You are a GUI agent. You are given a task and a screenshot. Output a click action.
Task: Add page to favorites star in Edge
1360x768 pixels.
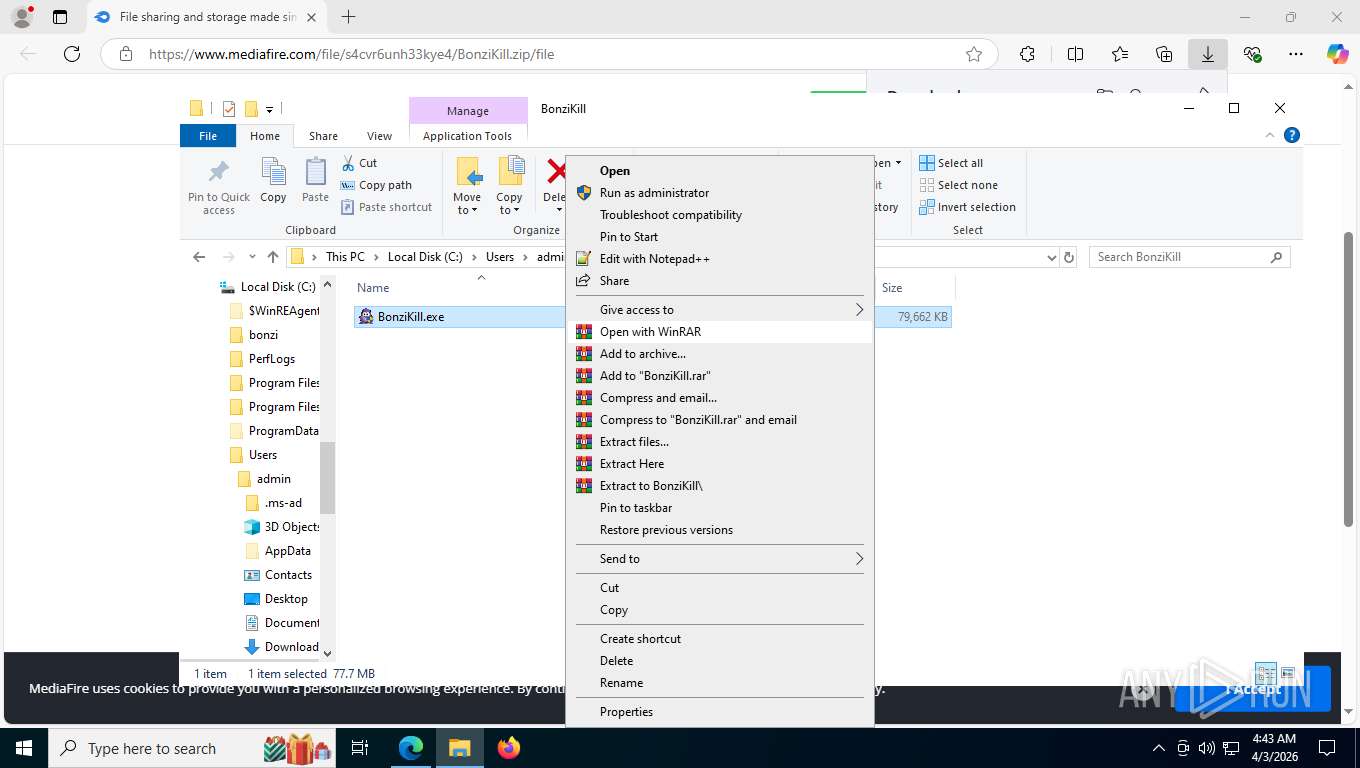click(974, 55)
